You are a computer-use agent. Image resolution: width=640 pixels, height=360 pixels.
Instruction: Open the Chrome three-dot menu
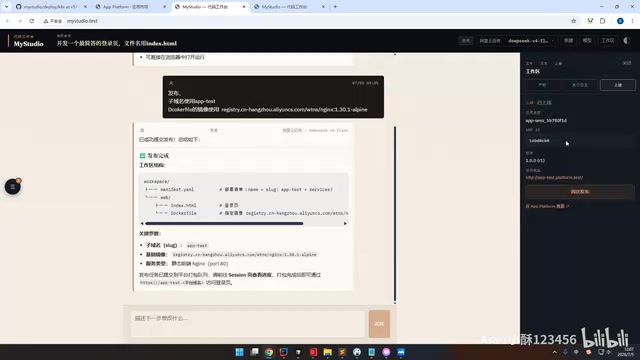click(x=632, y=21)
